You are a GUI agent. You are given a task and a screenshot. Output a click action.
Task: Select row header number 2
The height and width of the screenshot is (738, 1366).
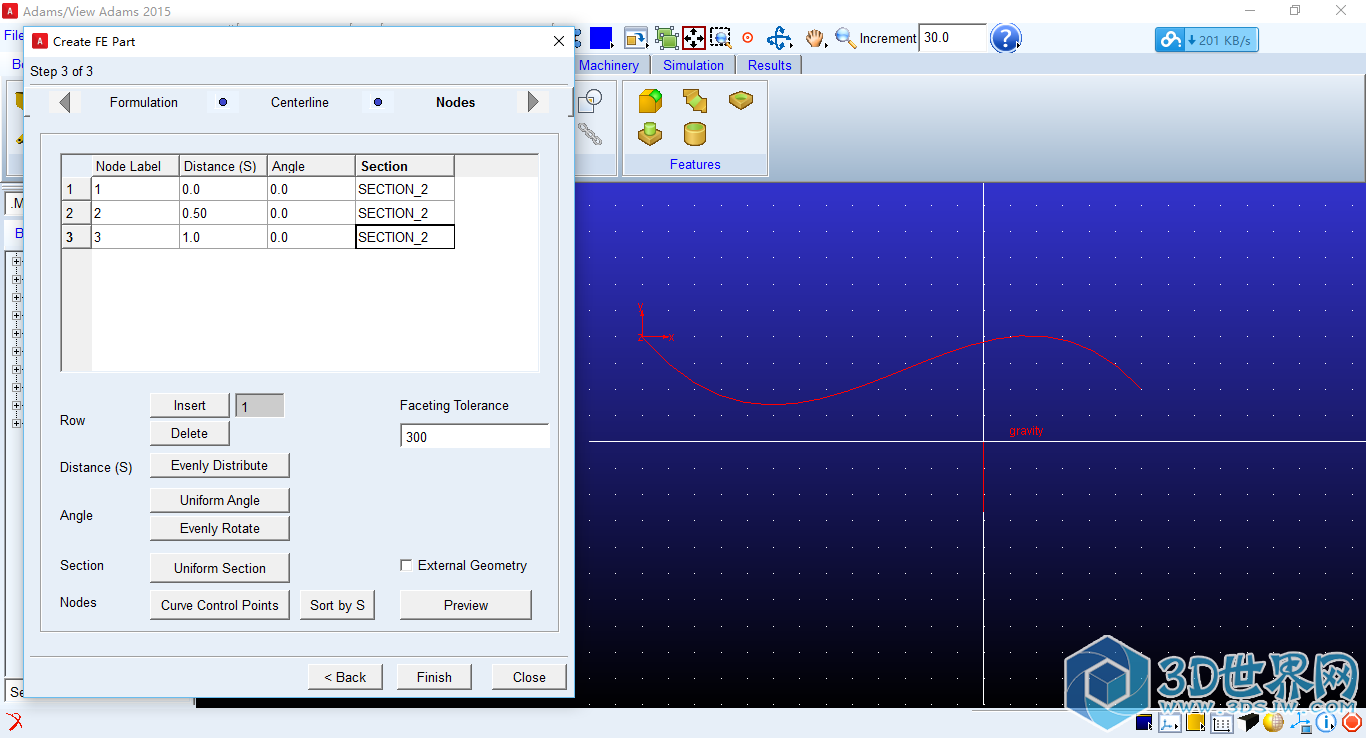pyautogui.click(x=76, y=213)
